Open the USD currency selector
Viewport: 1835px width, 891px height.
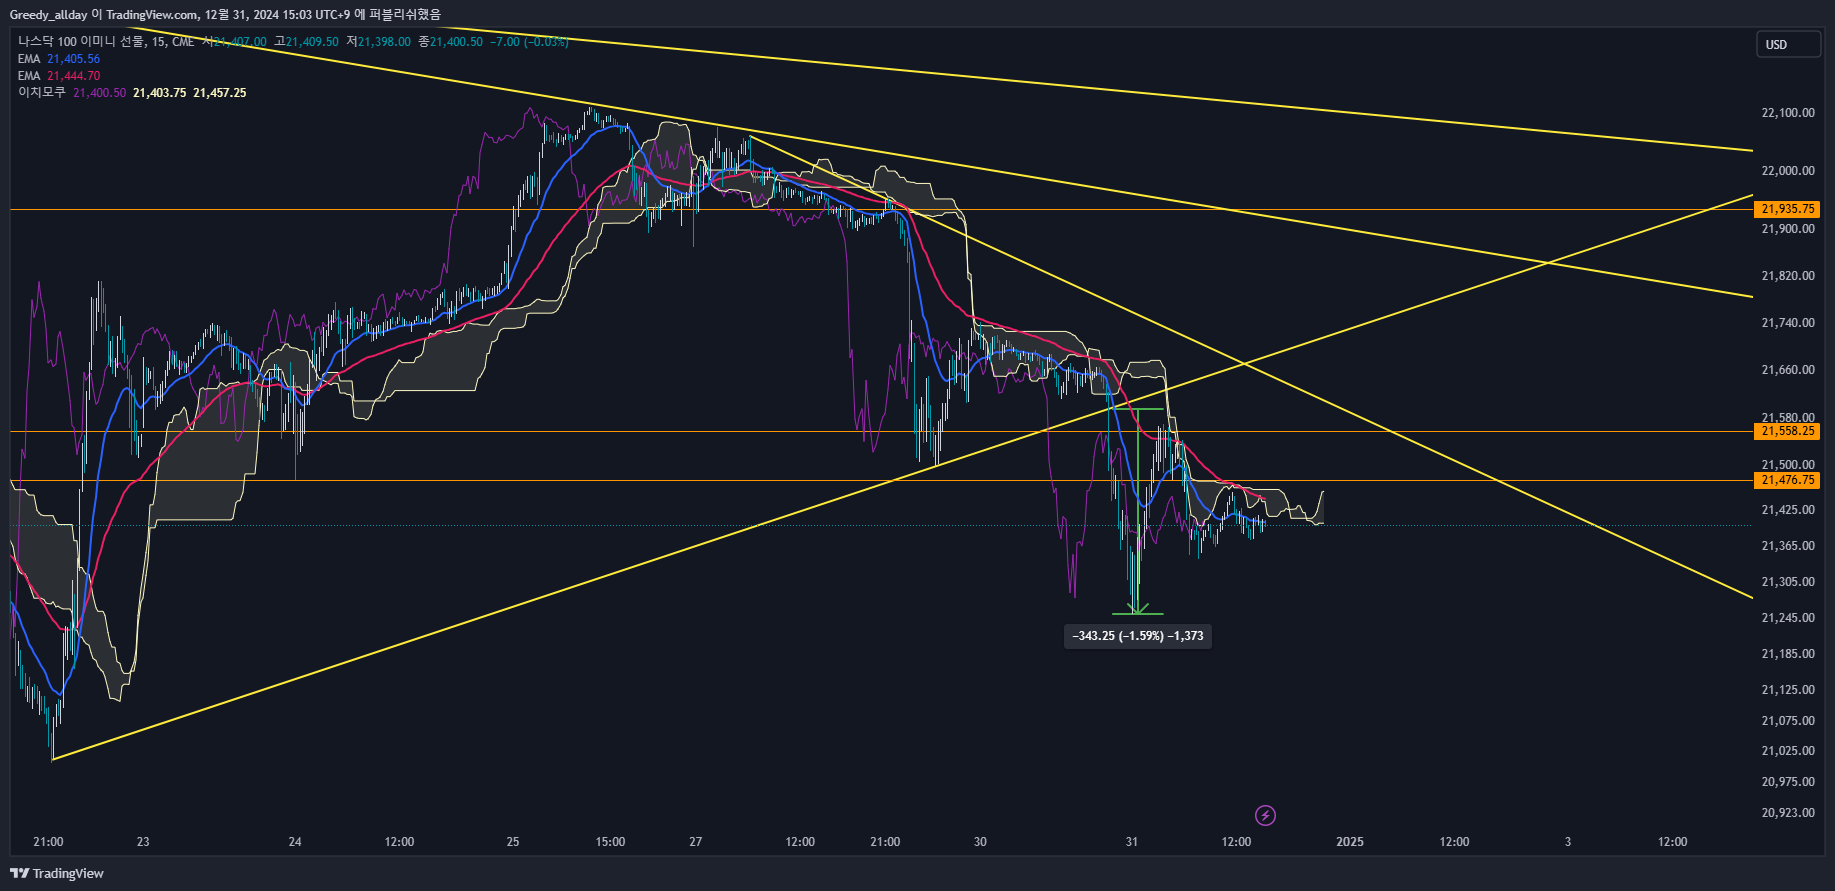[x=1788, y=44]
